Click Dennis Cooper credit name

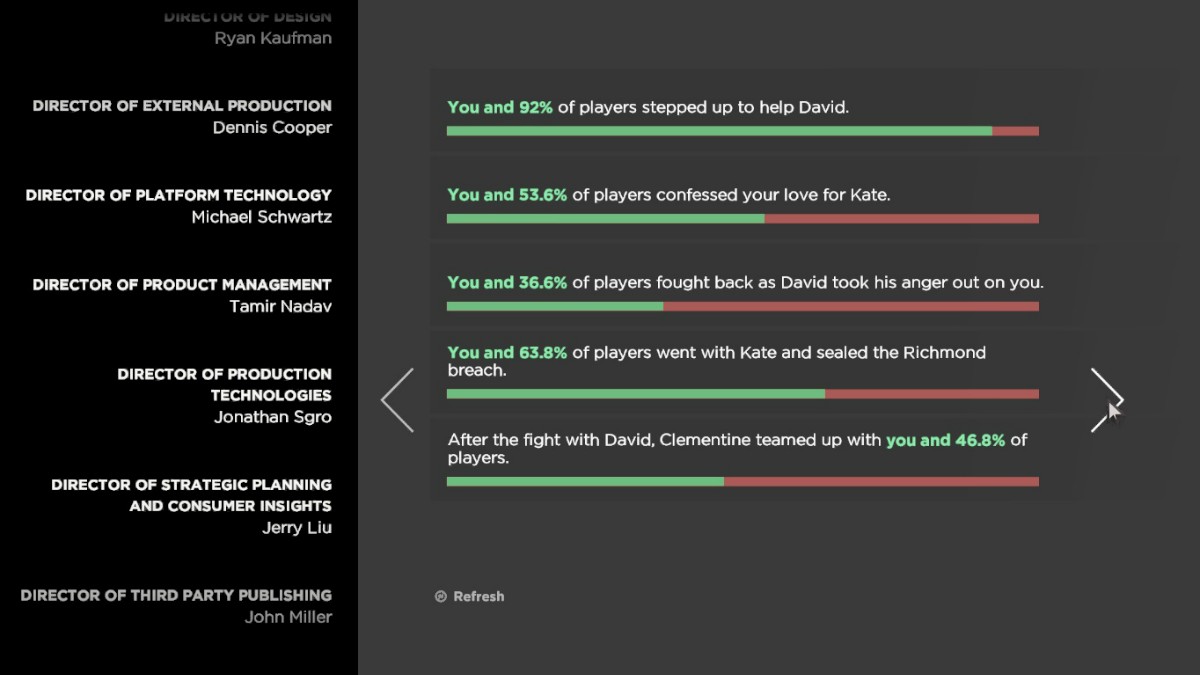(x=272, y=128)
